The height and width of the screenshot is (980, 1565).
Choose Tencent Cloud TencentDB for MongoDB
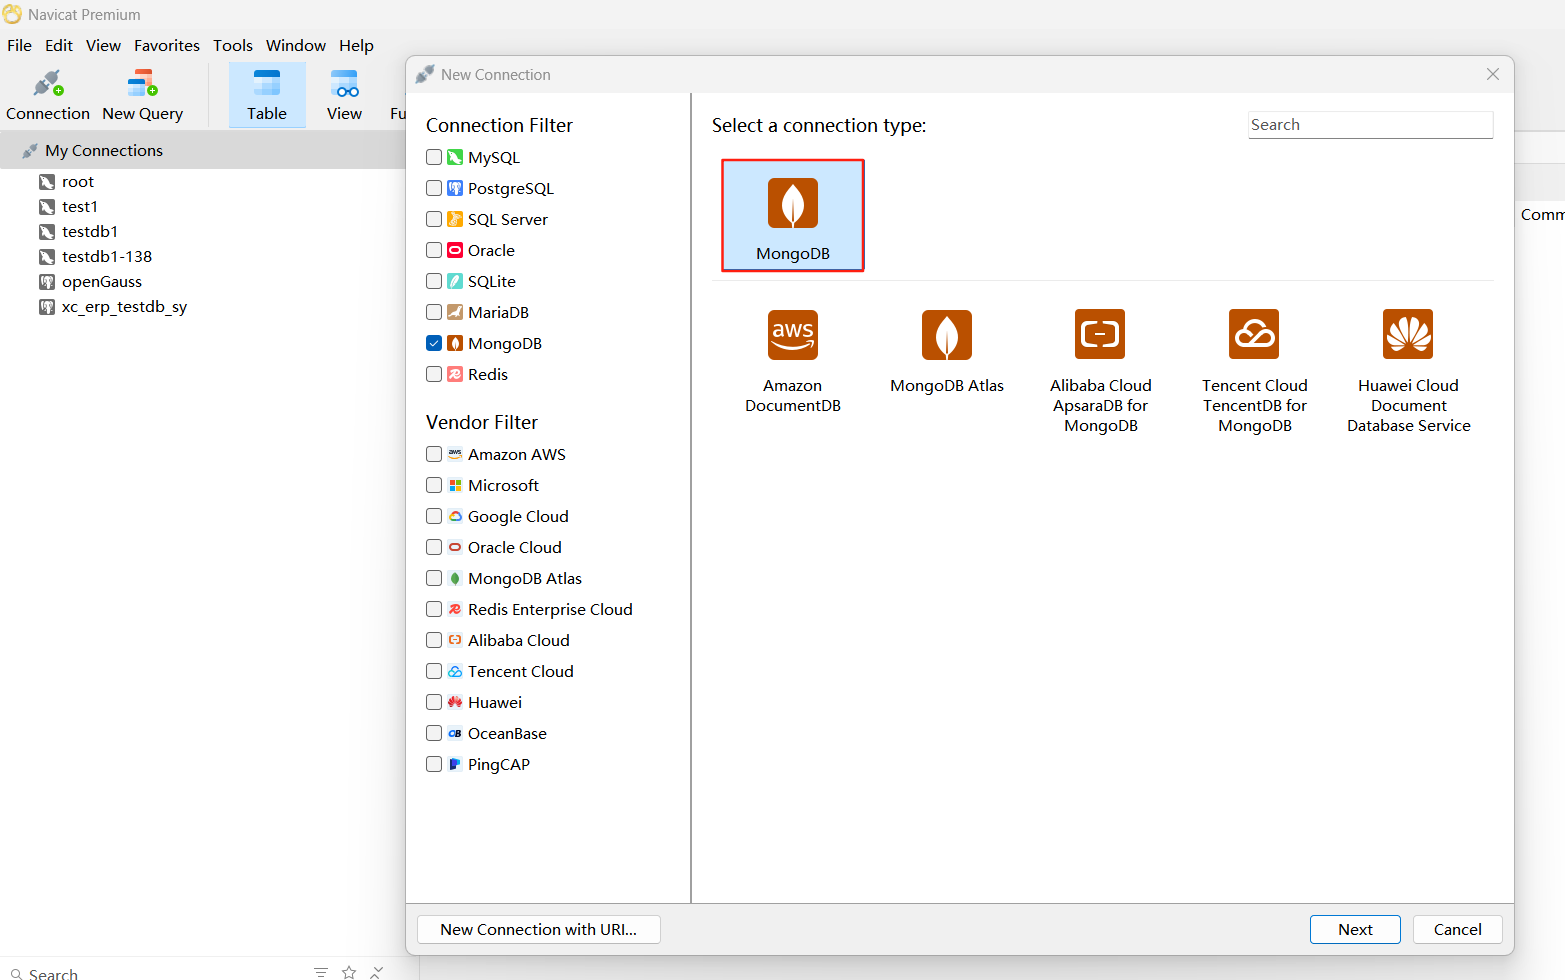pos(1255,372)
